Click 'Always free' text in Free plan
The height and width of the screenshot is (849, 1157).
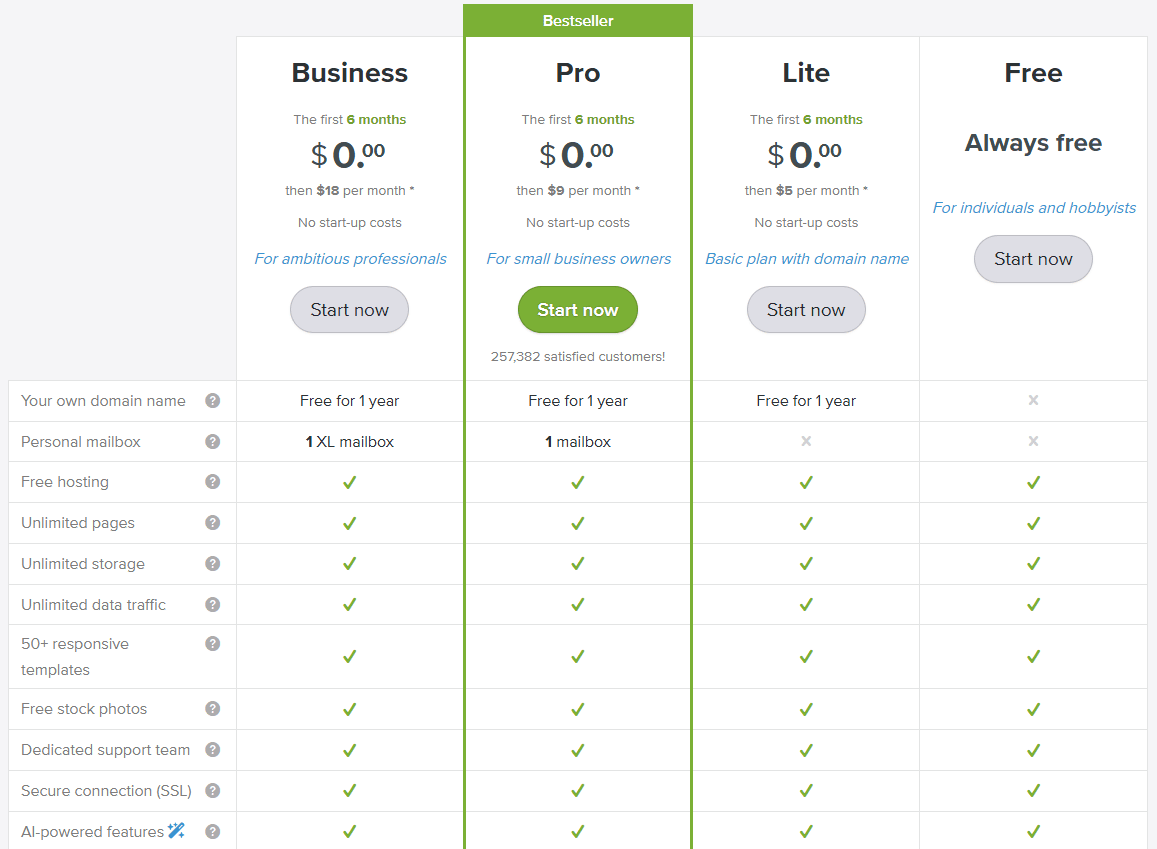click(x=1033, y=142)
